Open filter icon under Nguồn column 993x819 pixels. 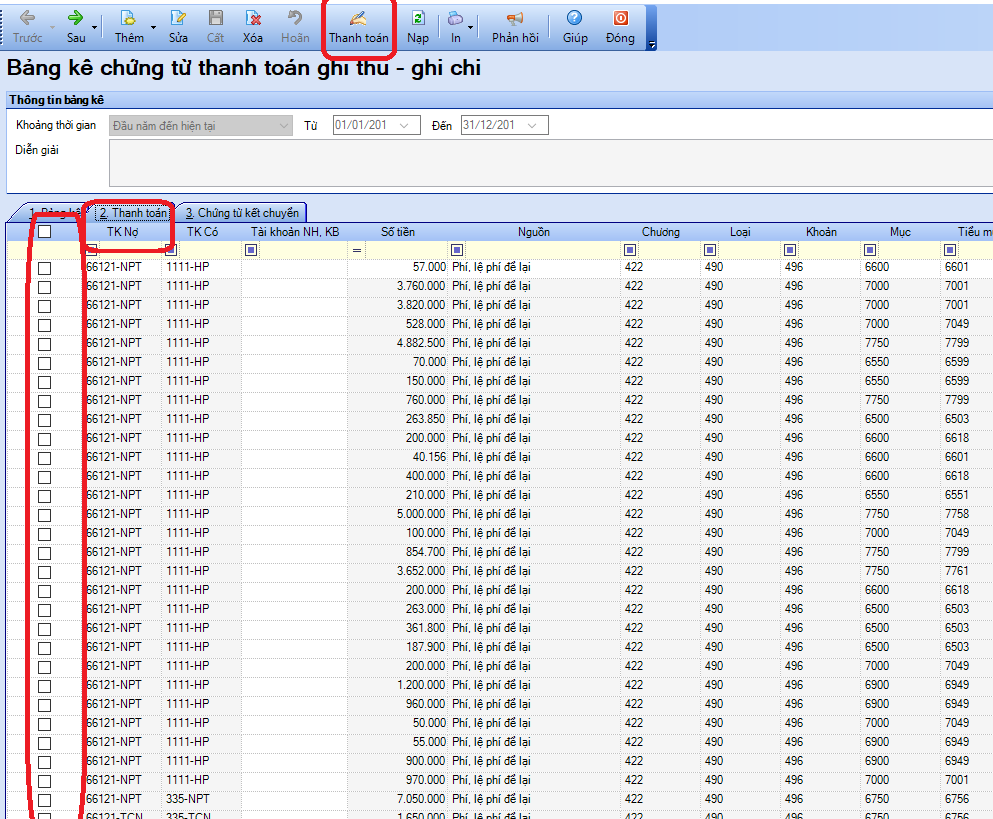[x=457, y=250]
